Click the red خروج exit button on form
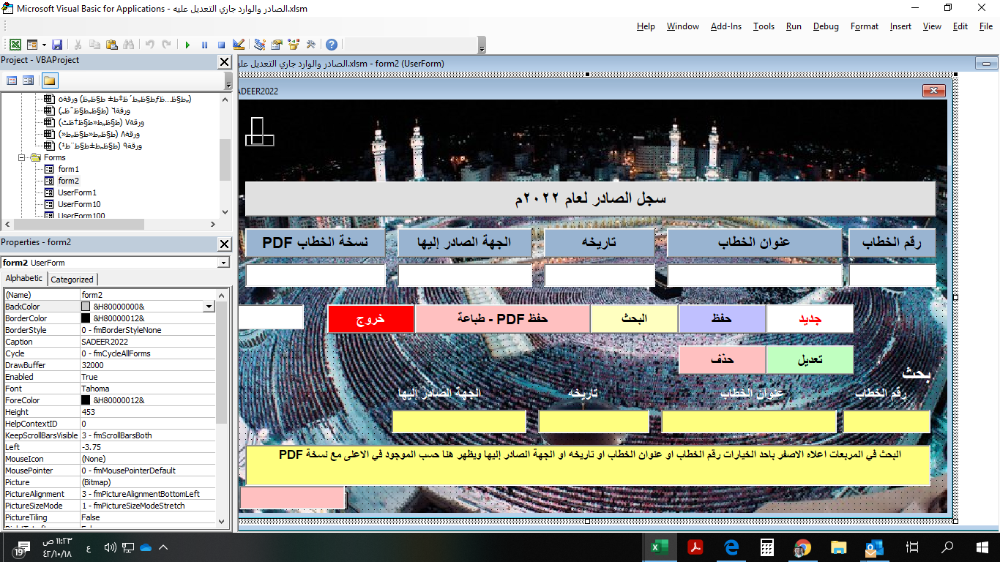Screen dimensions: 1000x562 371,319
